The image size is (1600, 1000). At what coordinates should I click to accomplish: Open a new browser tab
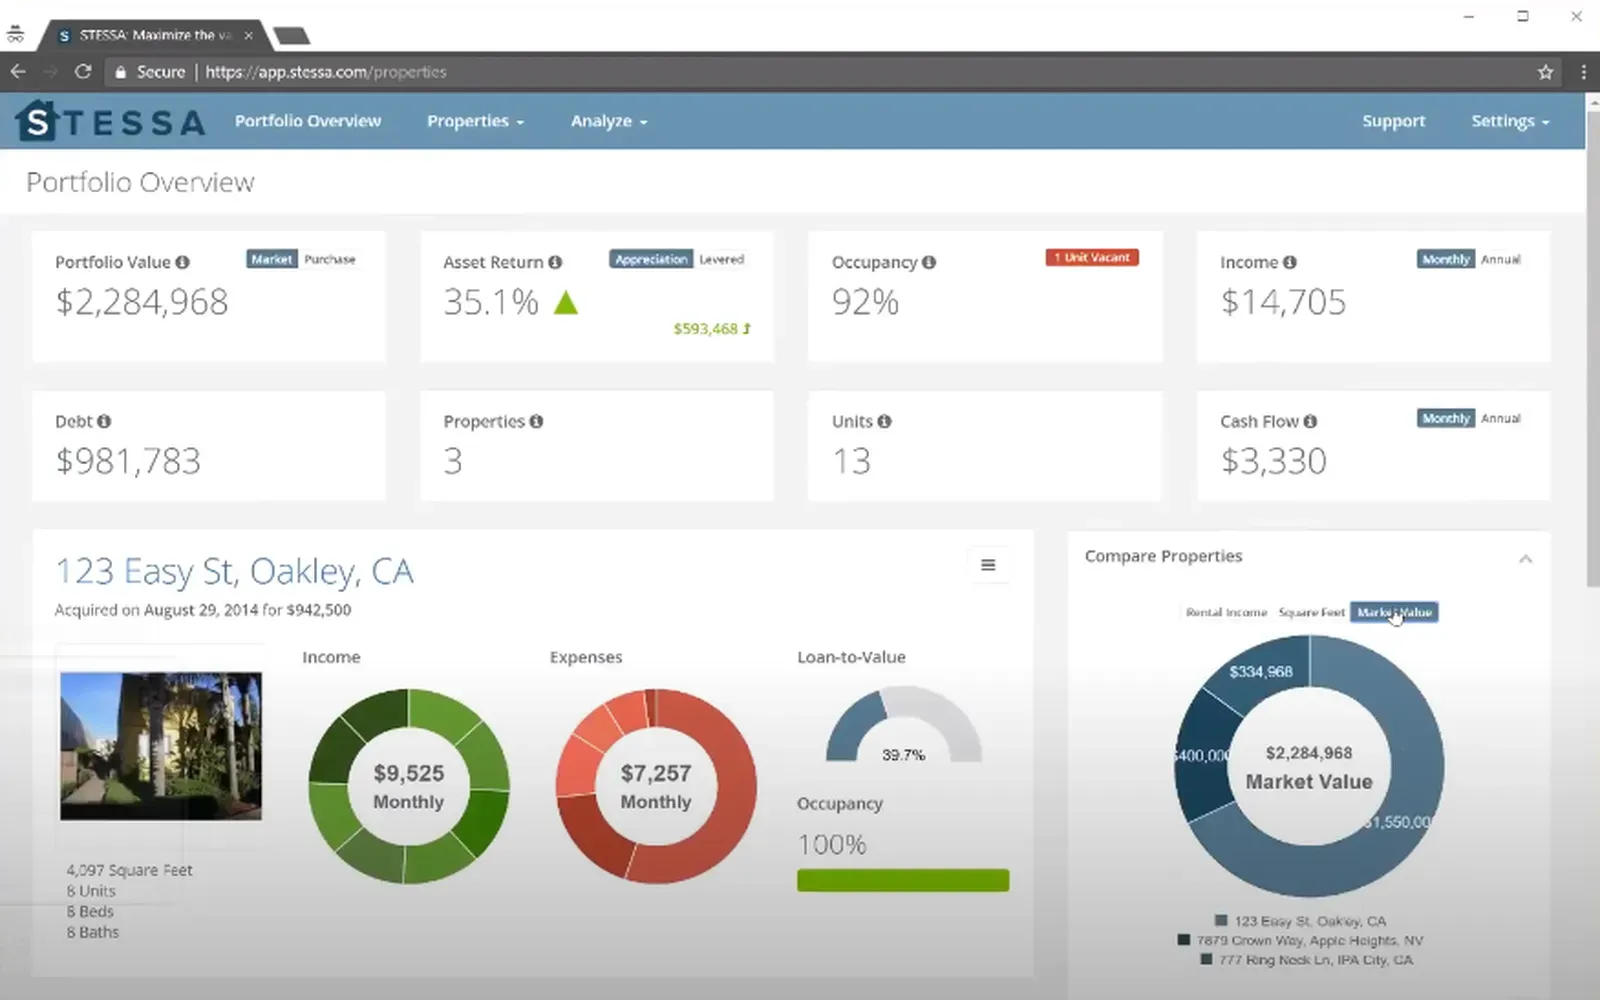pos(291,36)
